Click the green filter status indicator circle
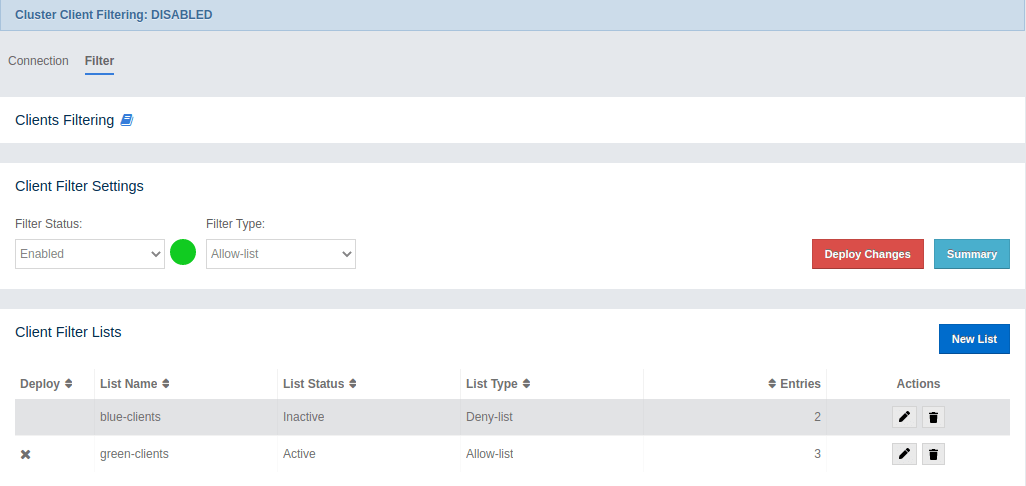The height and width of the screenshot is (486, 1026). tap(183, 253)
